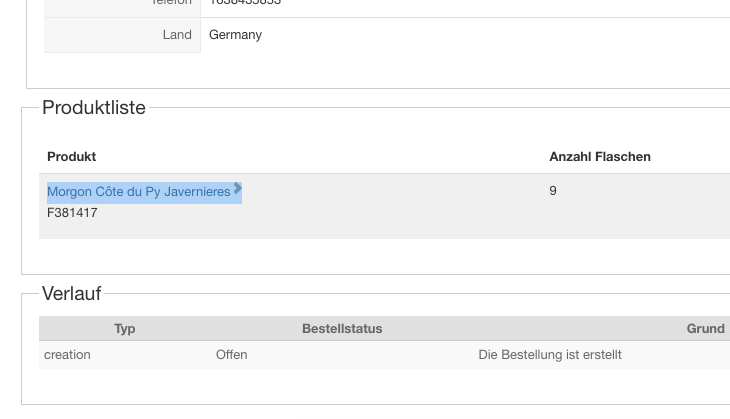This screenshot has width=730, height=419.
Task: Click the Produktliste section heading
Action: coord(94,107)
